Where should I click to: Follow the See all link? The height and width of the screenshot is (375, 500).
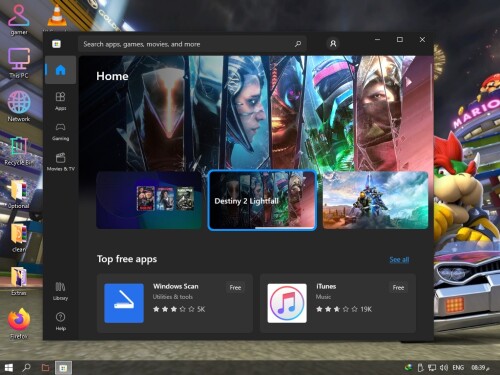(399, 259)
